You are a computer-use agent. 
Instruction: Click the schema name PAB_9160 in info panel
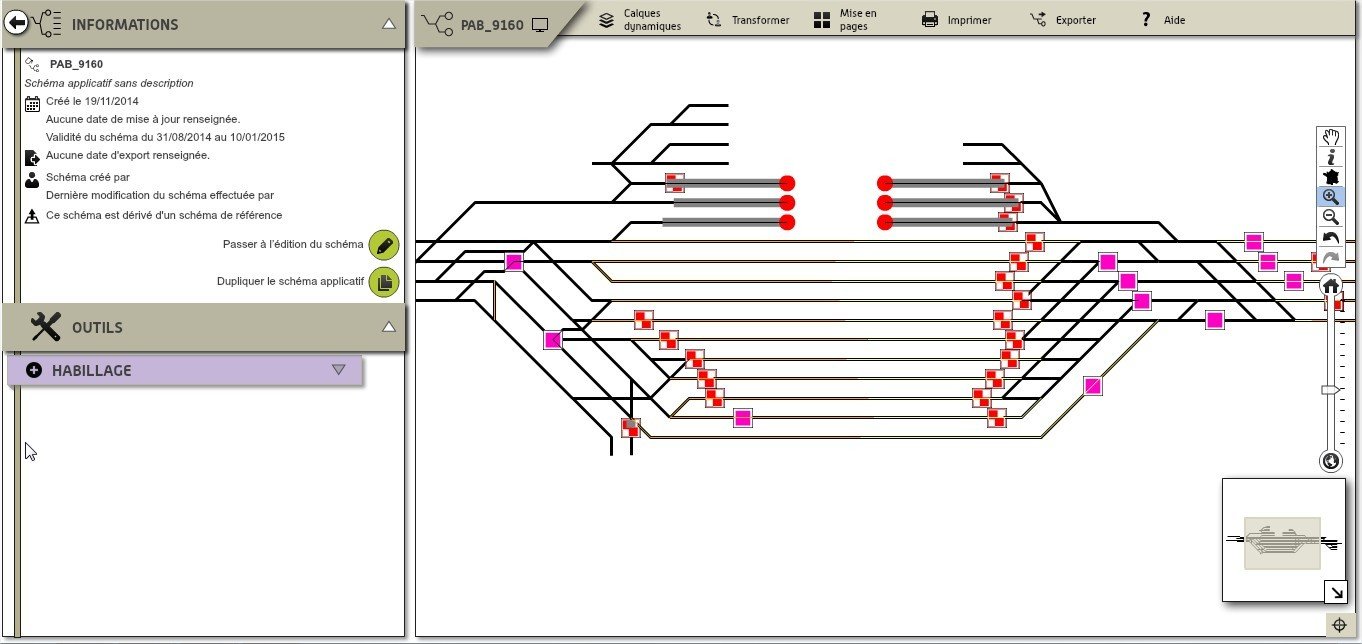(x=76, y=64)
